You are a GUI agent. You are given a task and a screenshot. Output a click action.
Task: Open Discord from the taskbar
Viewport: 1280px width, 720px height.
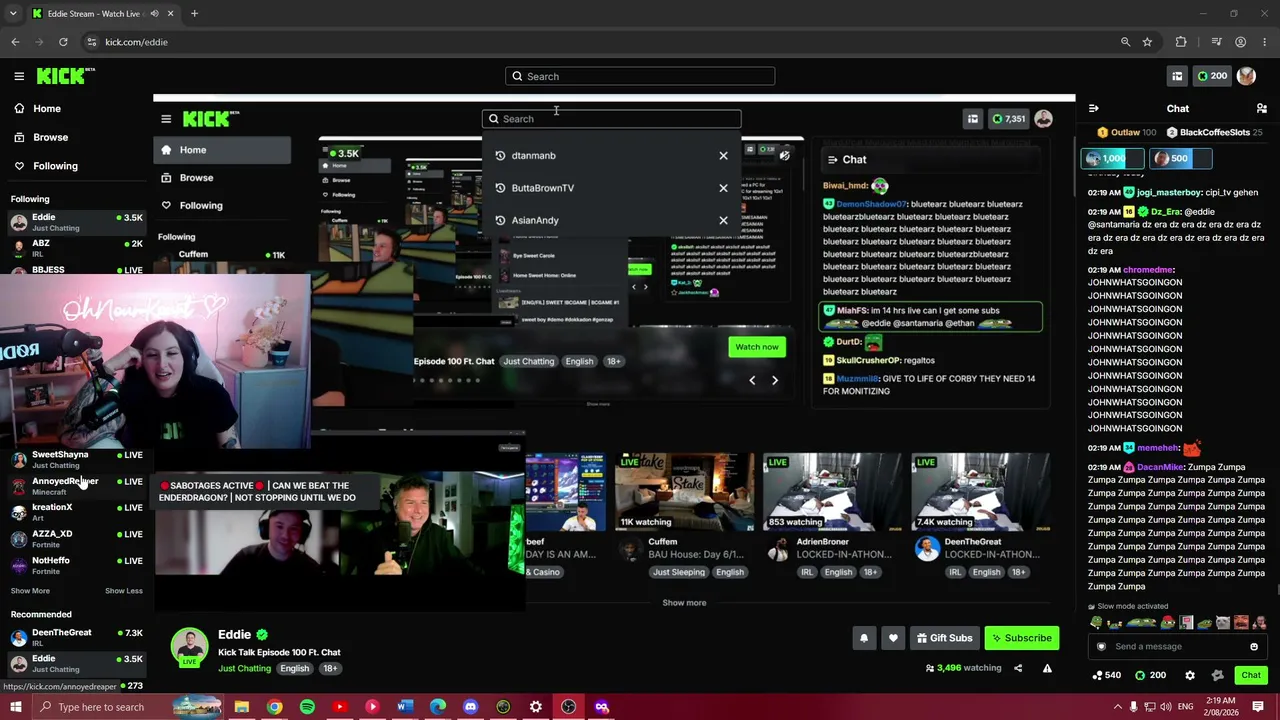coord(470,707)
